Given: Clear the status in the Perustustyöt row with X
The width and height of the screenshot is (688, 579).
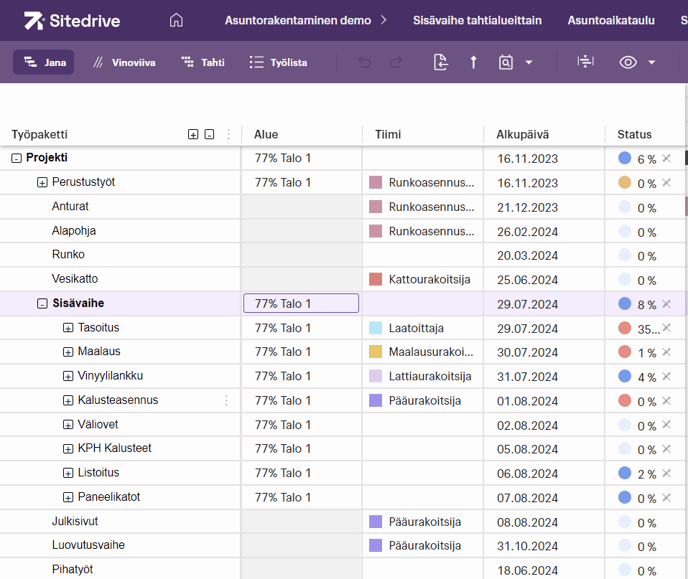Looking at the screenshot, I should pos(666,182).
